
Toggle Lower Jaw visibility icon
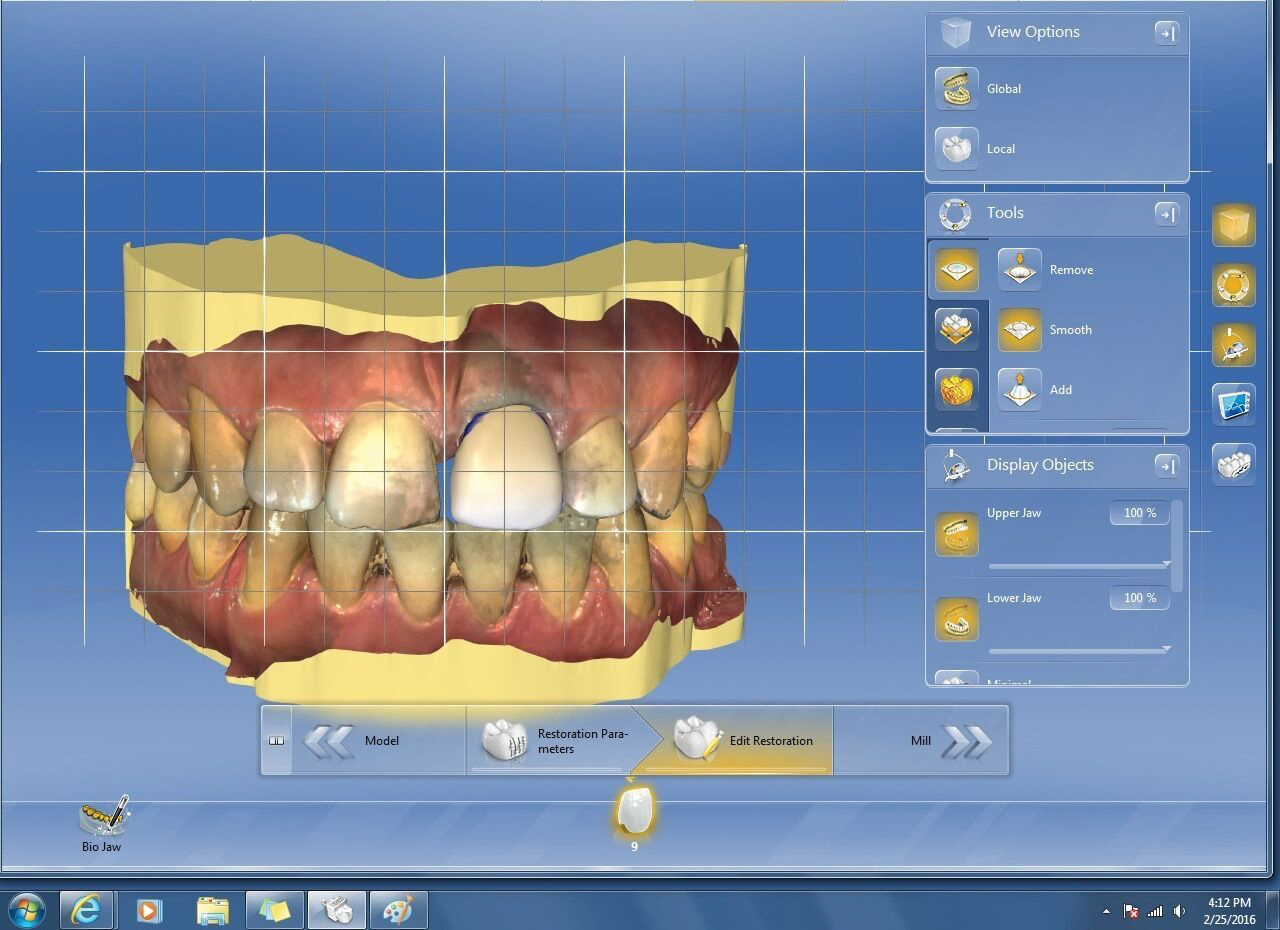(957, 619)
